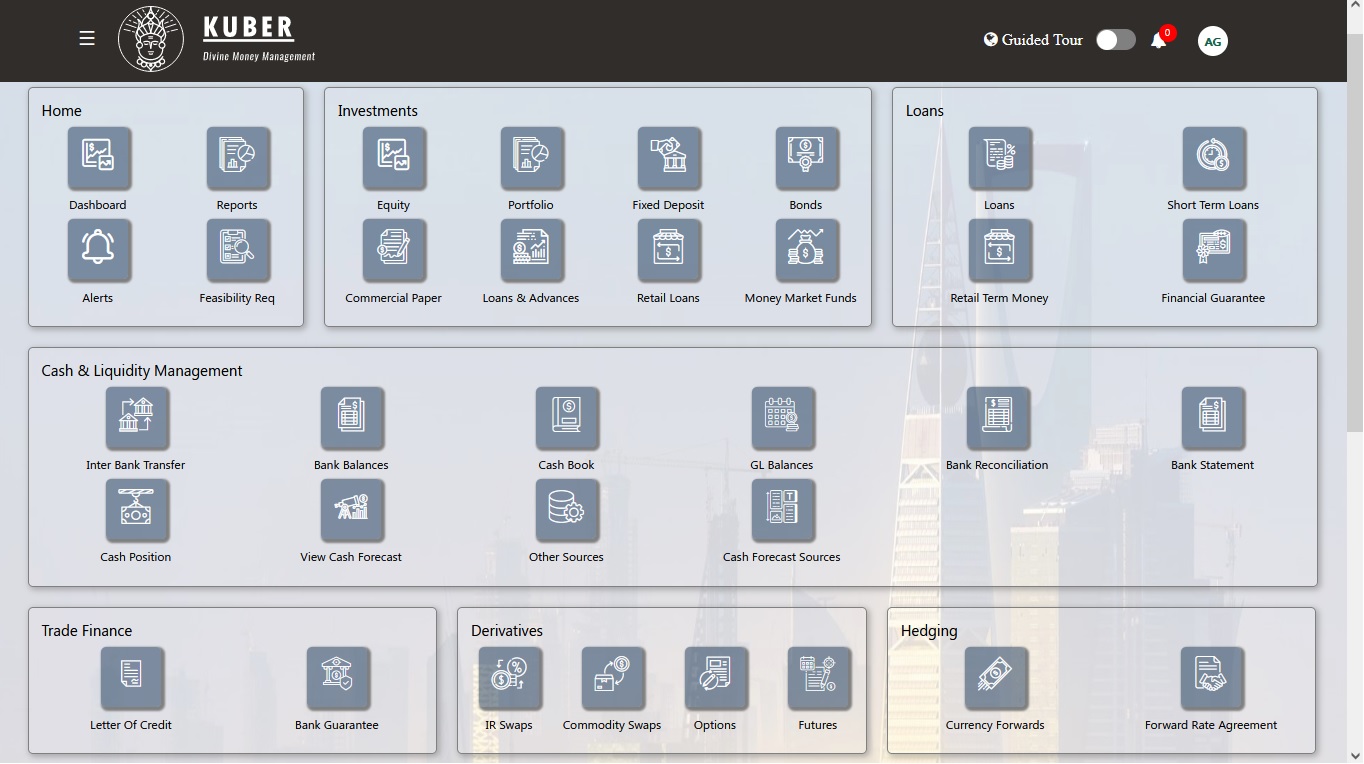Click the Commodity Swaps icon
Screen dimensions: 1364x764
point(612,678)
